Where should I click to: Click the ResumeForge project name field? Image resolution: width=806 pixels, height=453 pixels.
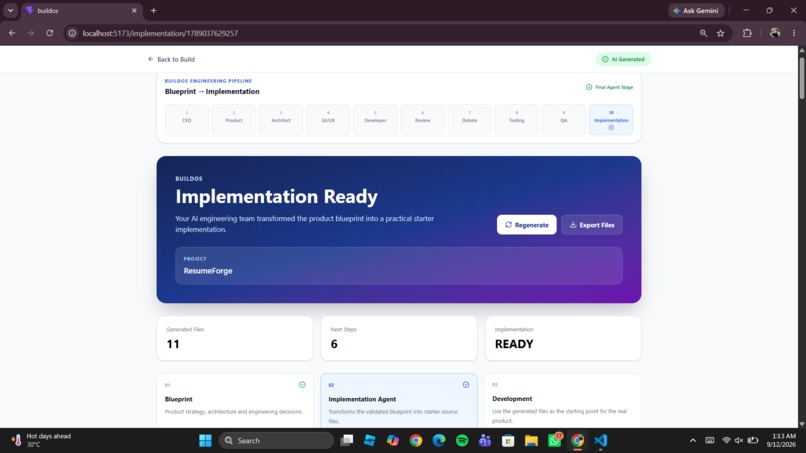pyautogui.click(x=399, y=266)
